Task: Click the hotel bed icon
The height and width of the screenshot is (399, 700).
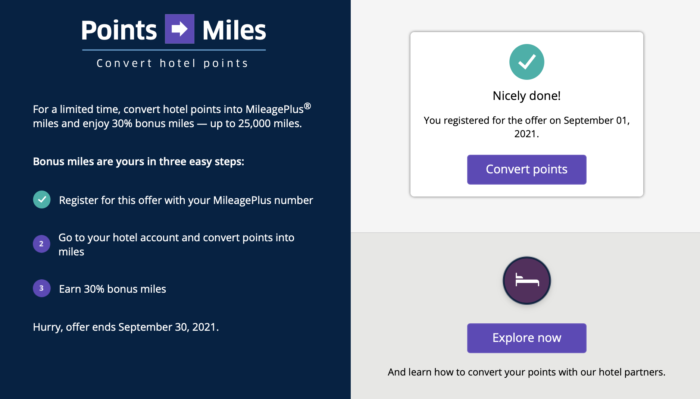Action: tap(526, 280)
